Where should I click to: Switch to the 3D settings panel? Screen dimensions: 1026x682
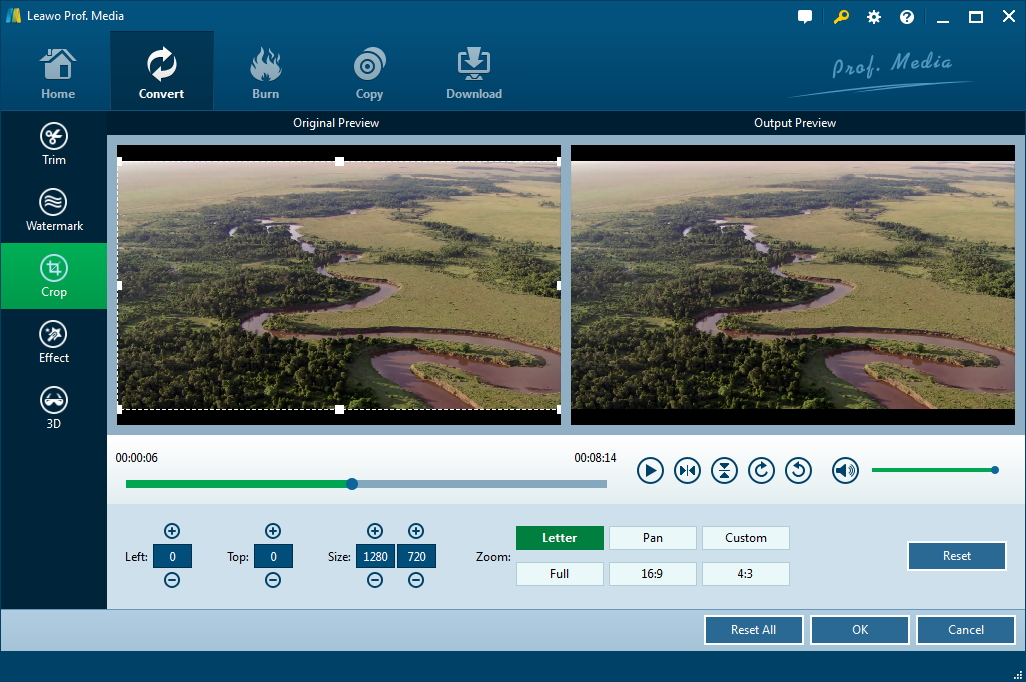tap(54, 407)
